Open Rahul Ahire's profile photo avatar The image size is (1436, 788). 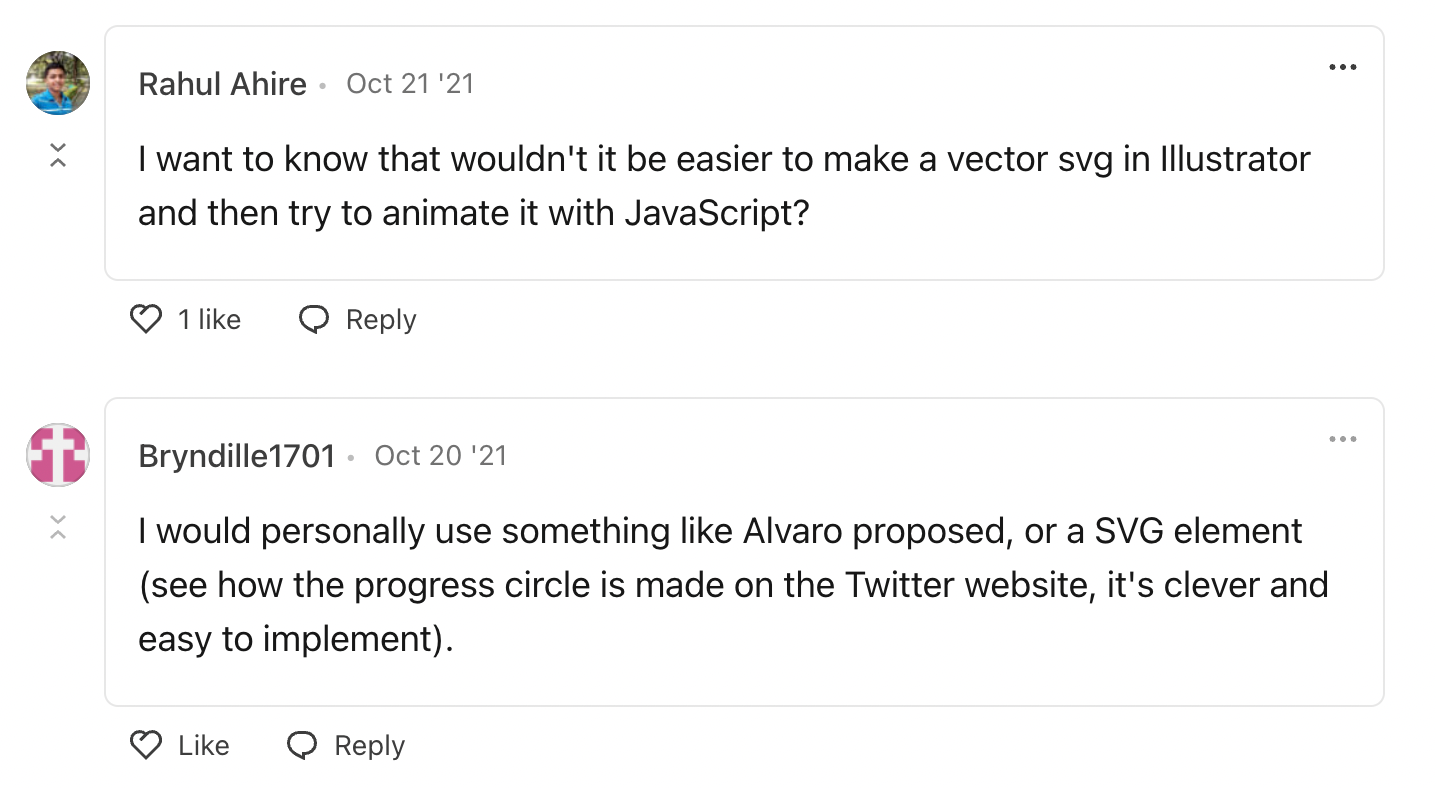(58, 83)
